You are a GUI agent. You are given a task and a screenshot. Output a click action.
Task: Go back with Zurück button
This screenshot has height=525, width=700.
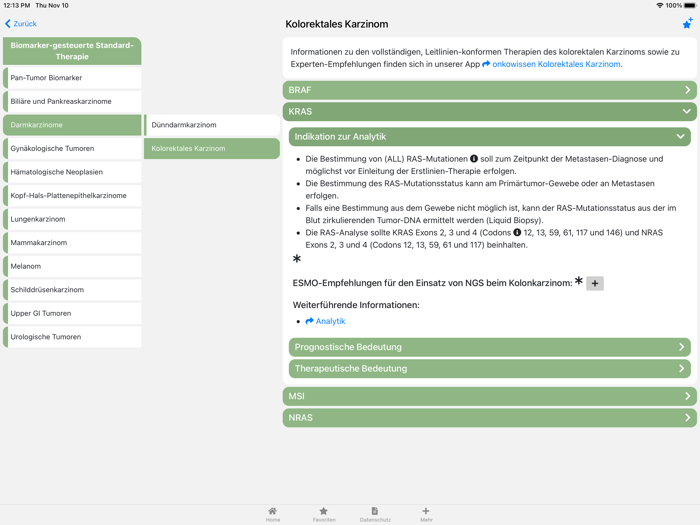(21, 24)
